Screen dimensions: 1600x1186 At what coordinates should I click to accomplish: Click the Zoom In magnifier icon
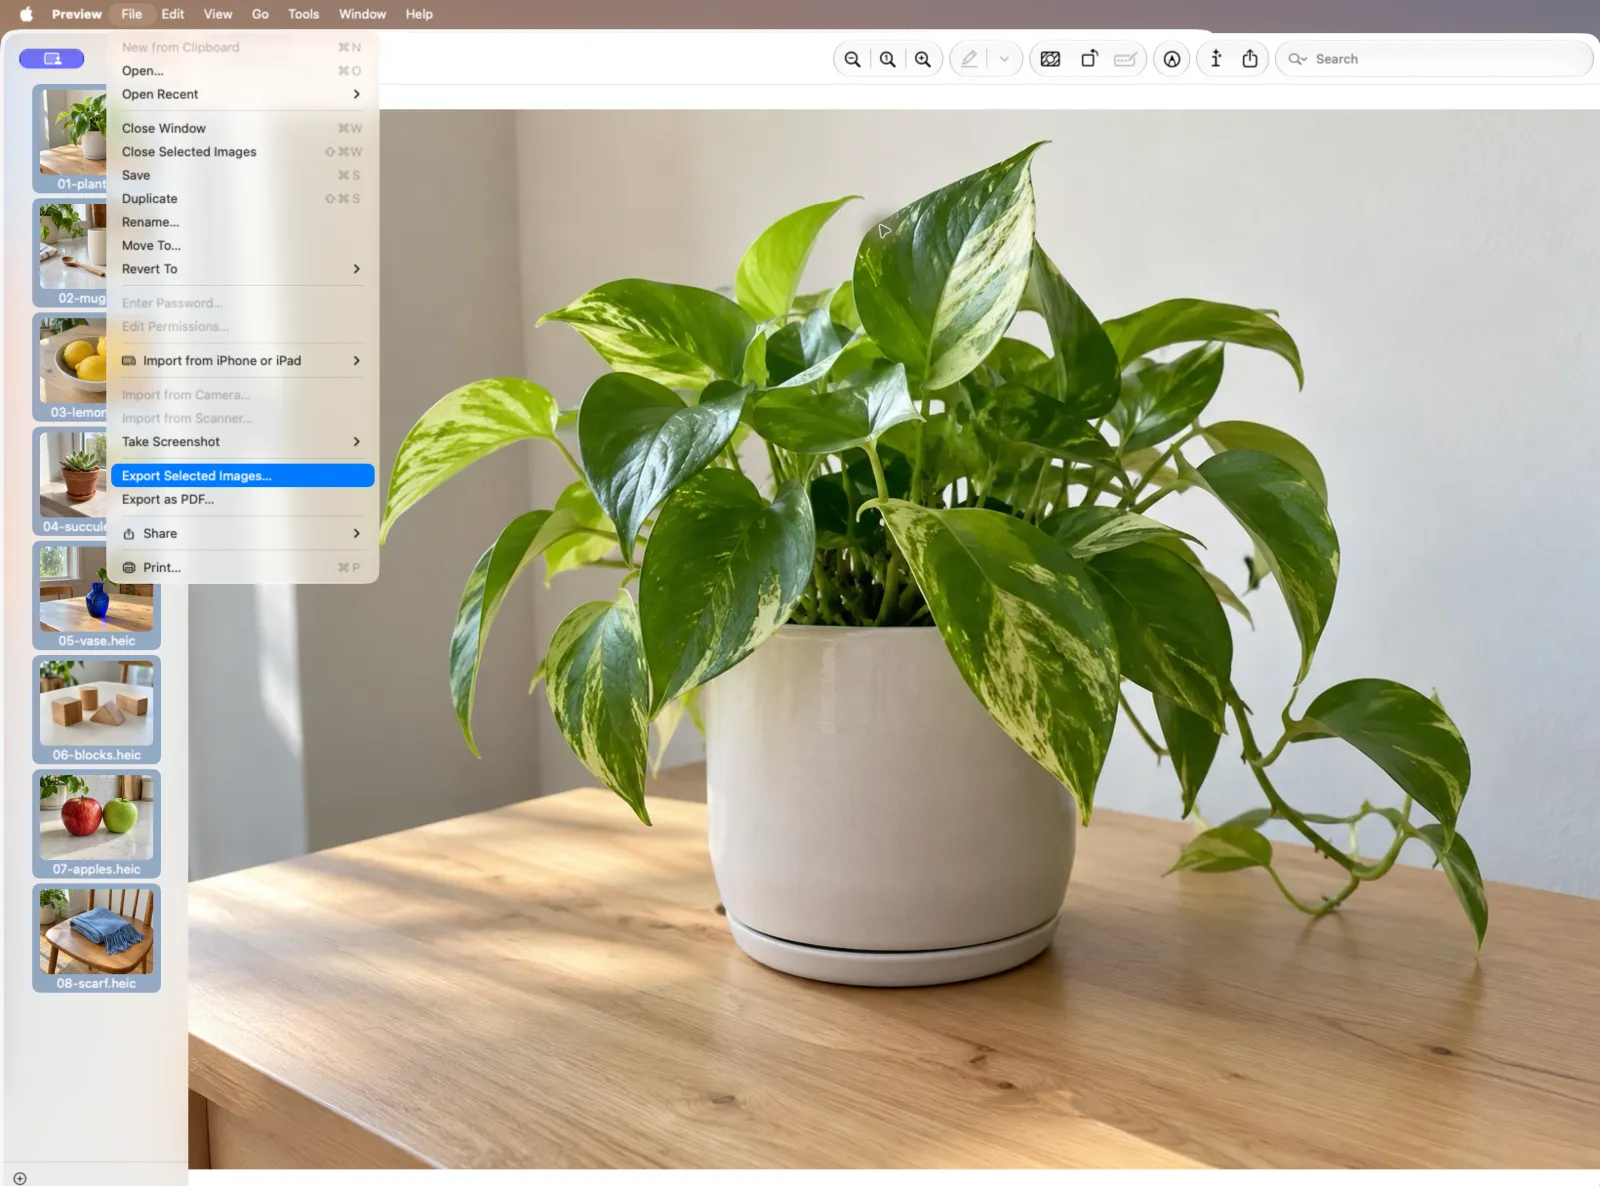(x=923, y=59)
